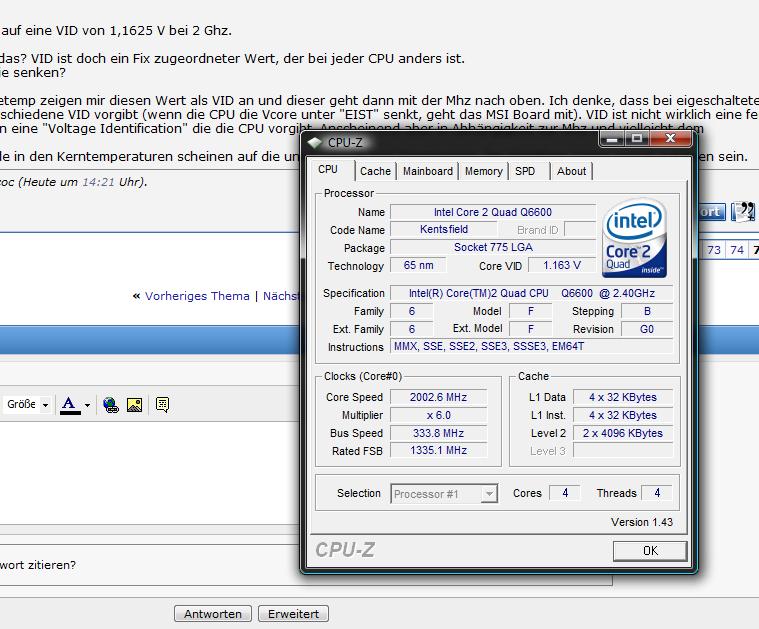Minimize the CPU-Z window
Image resolution: width=759 pixels, height=629 pixels.
612,139
